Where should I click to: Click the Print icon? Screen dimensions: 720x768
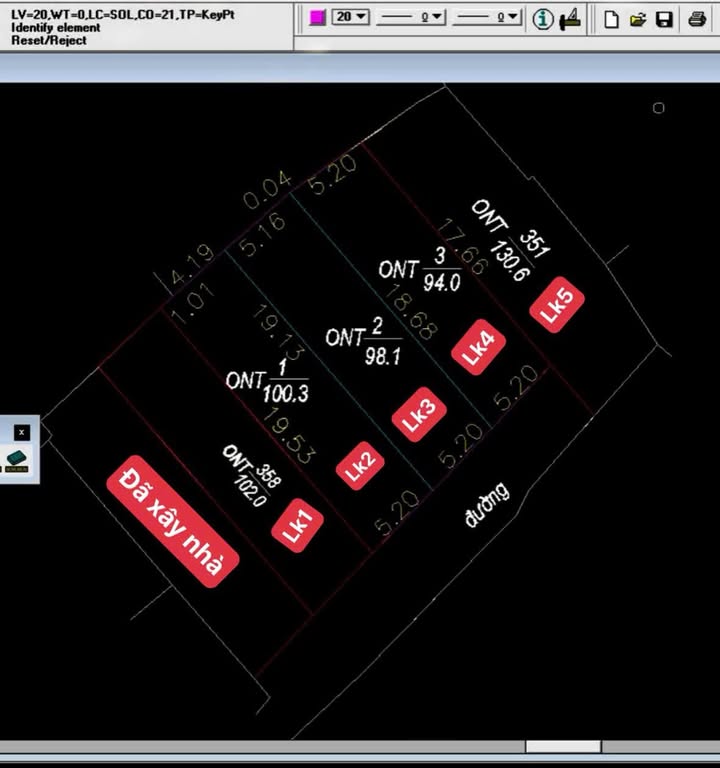697,19
